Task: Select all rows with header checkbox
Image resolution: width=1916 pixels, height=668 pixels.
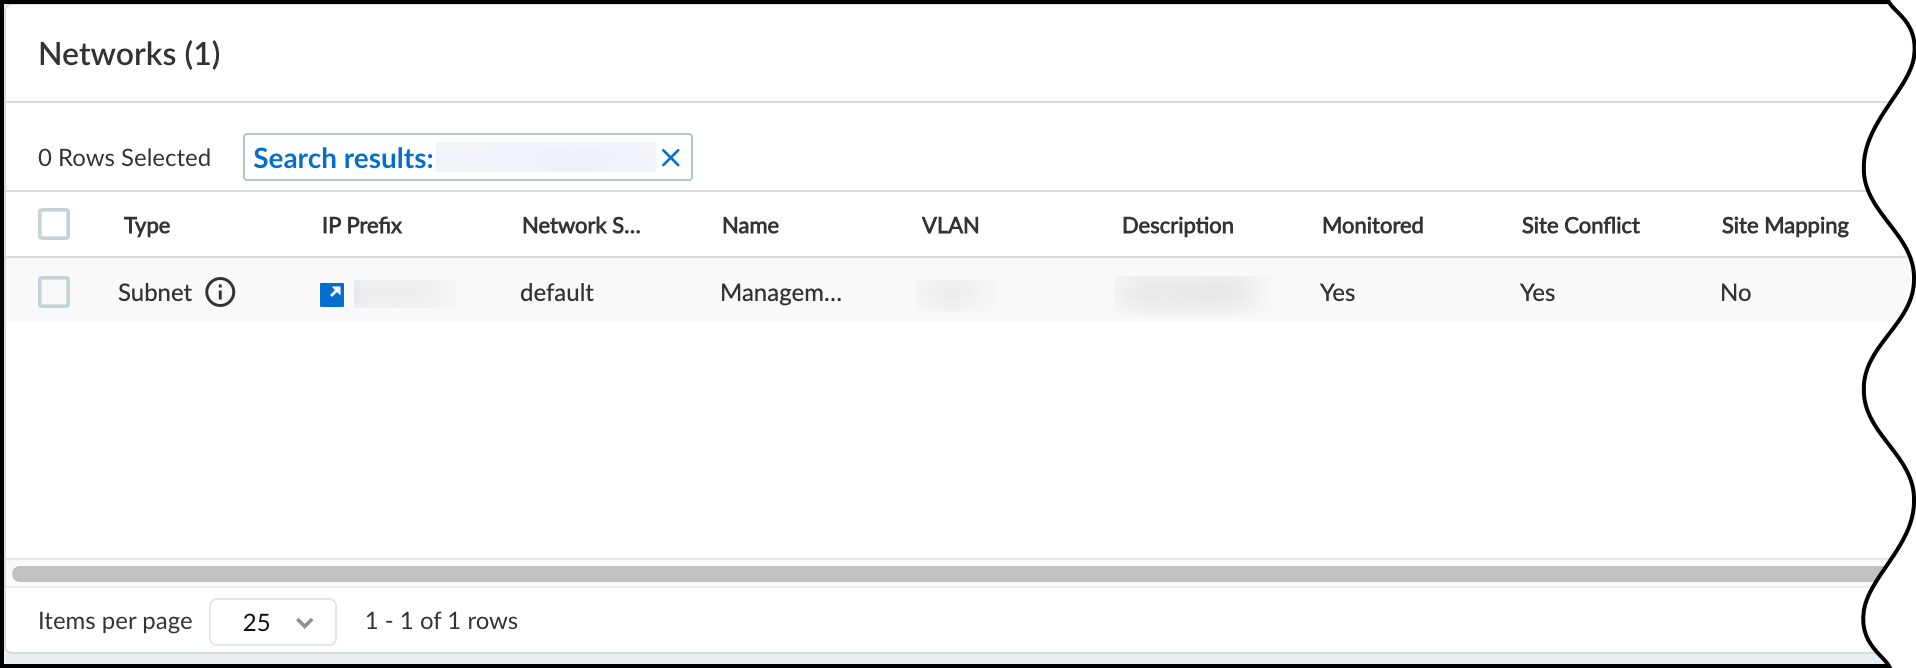Action: pos(54,224)
